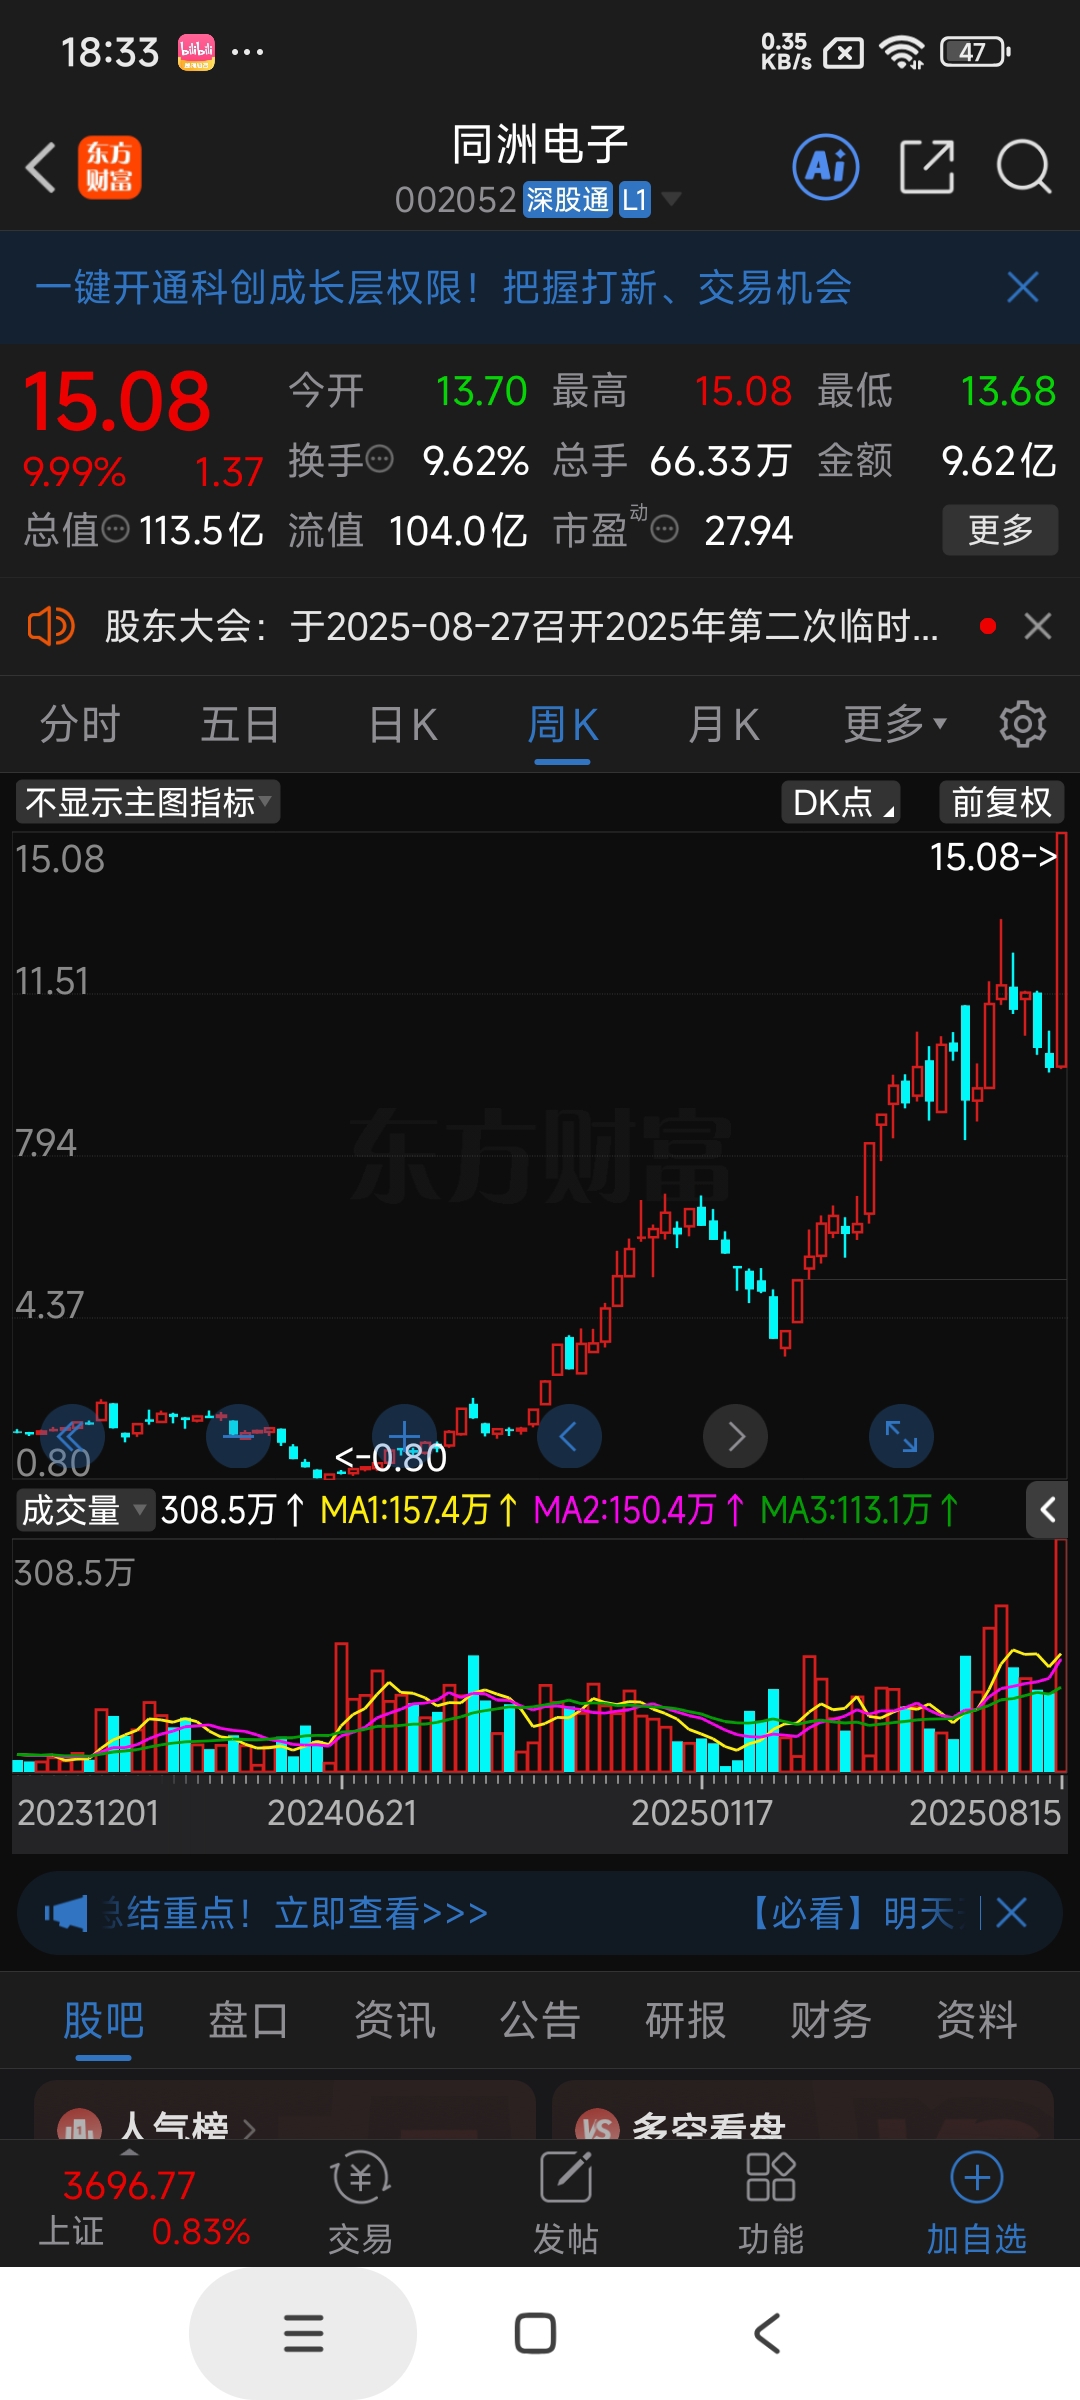The width and height of the screenshot is (1080, 2400).
Task: Switch to the 月K chart tab
Action: coord(723,724)
